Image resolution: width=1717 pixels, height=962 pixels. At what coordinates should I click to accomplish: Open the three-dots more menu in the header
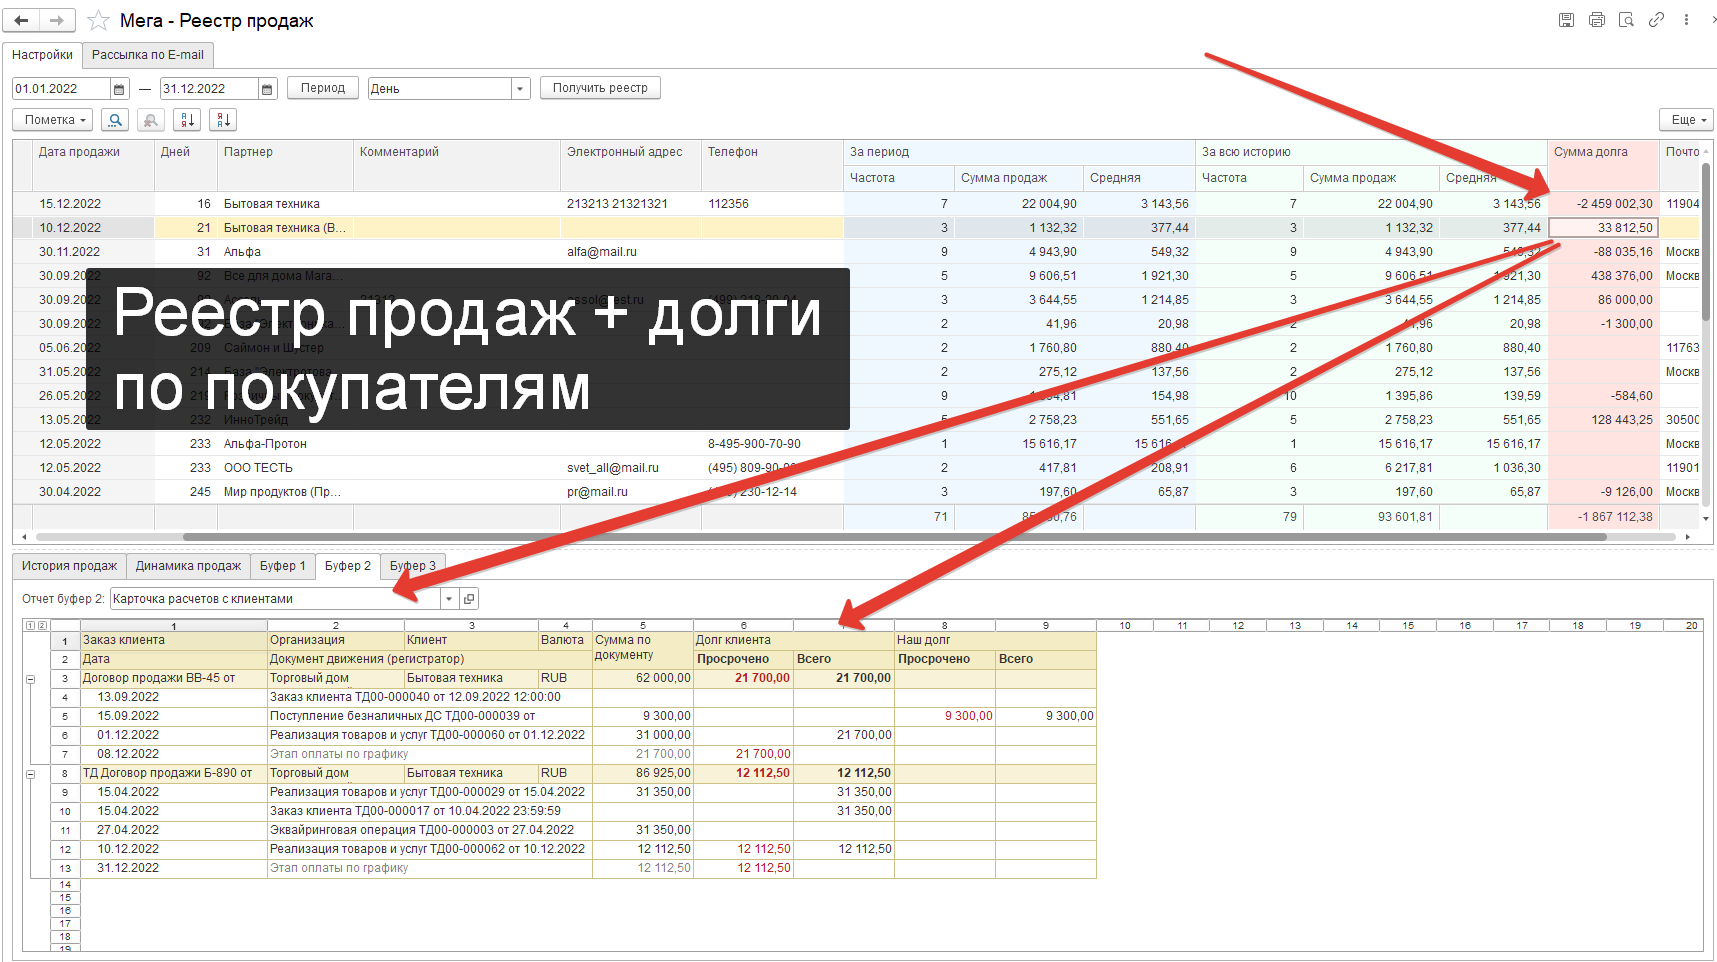coord(1686,20)
